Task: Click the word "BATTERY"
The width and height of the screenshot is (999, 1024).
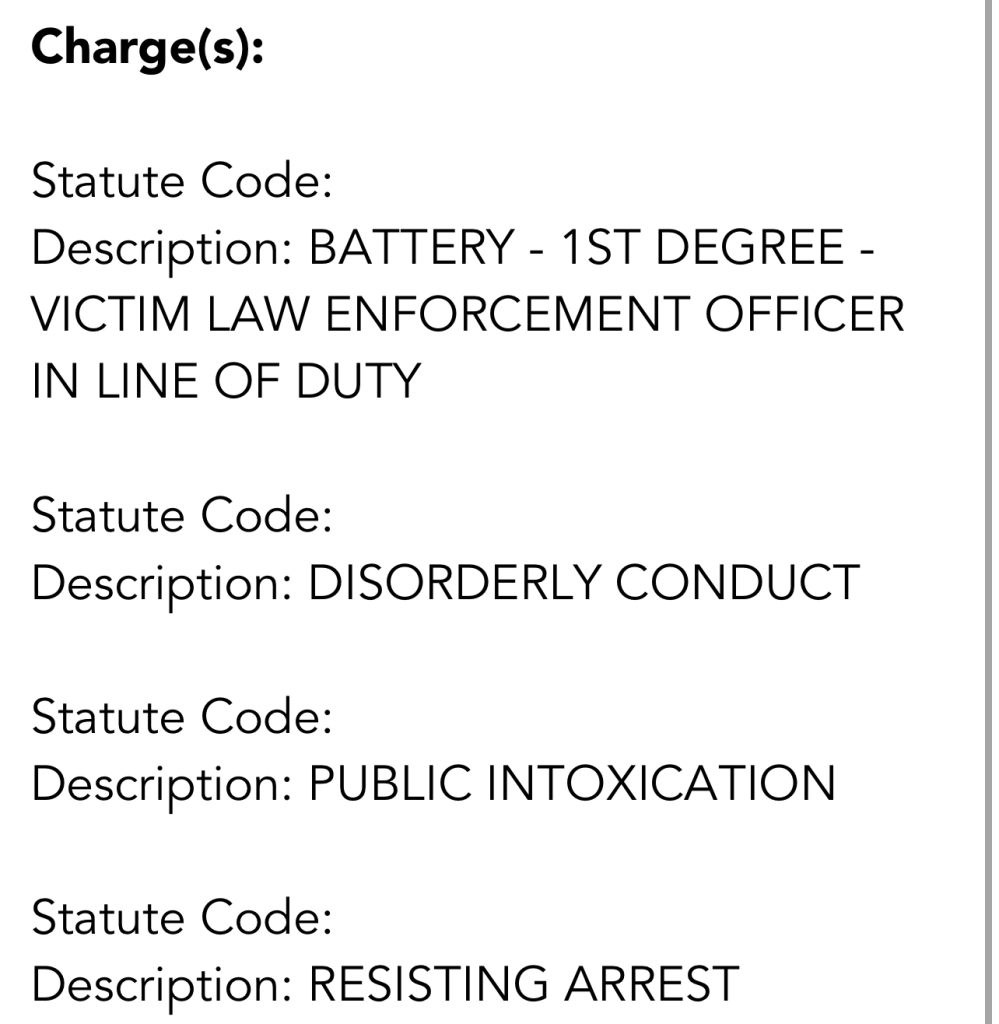Action: point(412,249)
